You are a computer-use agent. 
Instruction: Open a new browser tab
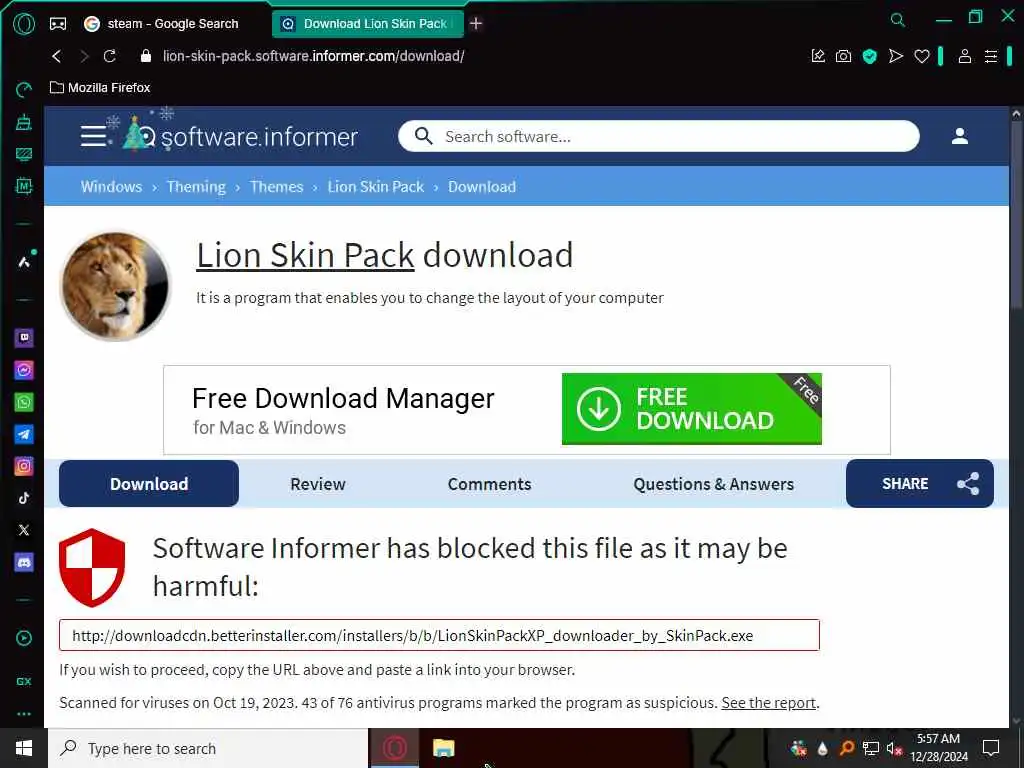click(x=476, y=24)
